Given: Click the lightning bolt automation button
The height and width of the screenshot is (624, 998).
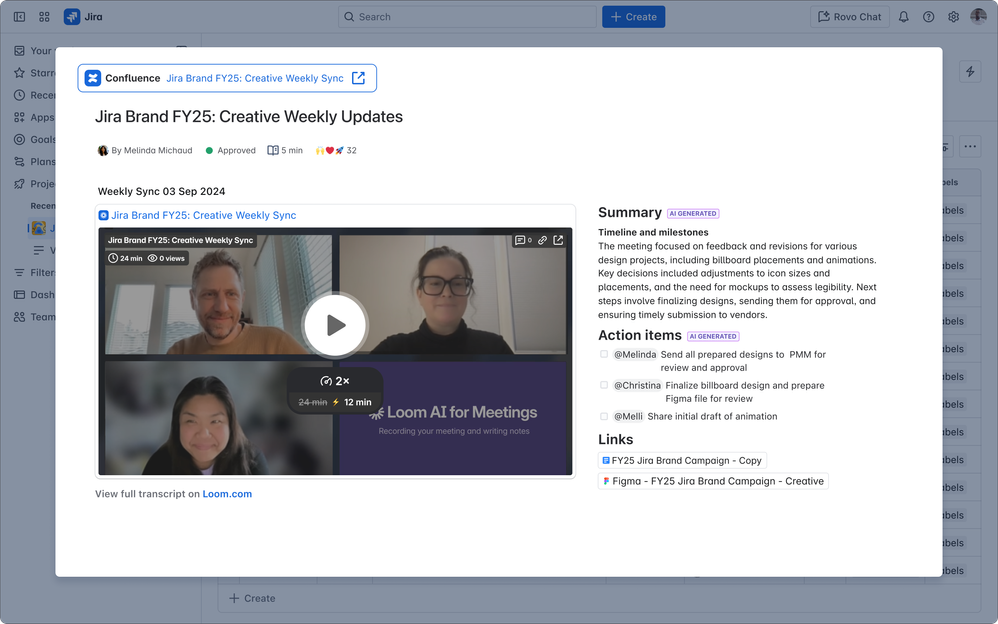Looking at the screenshot, I should (970, 71).
